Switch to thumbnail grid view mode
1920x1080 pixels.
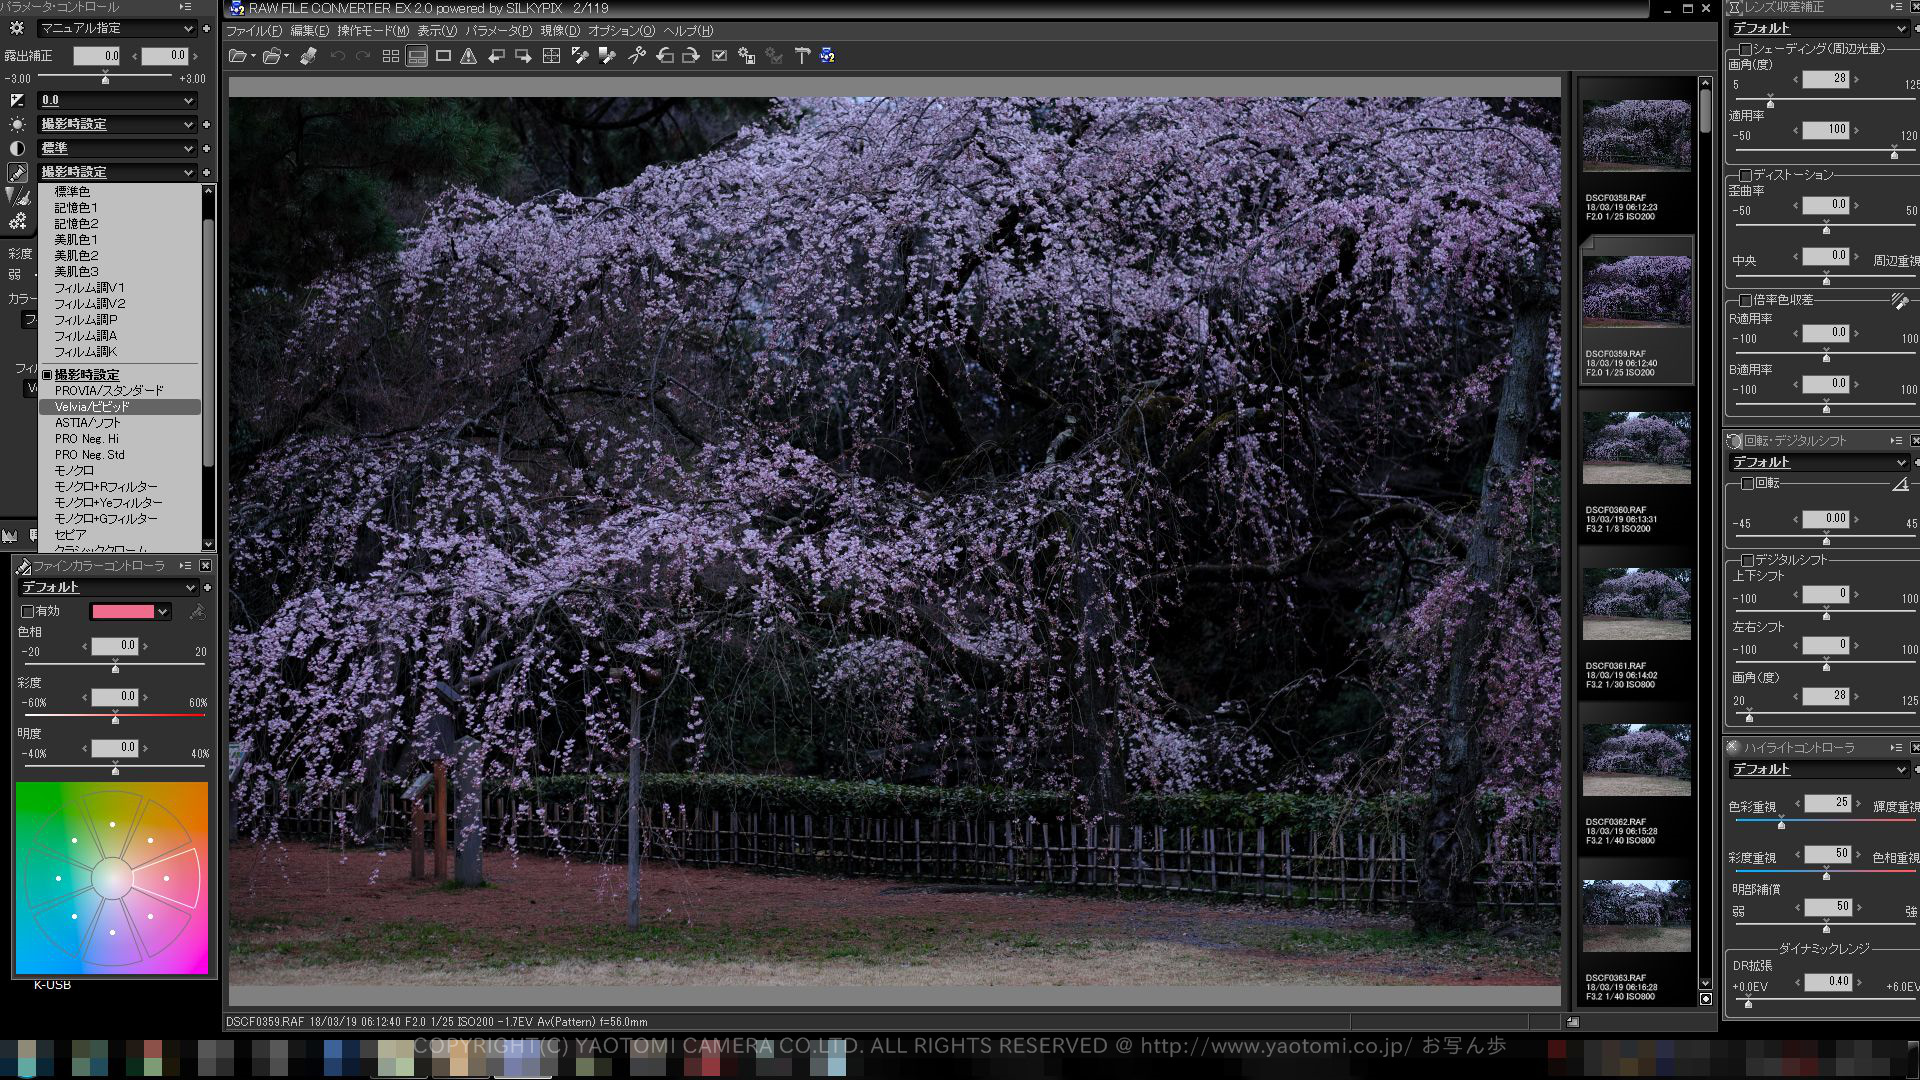(391, 56)
